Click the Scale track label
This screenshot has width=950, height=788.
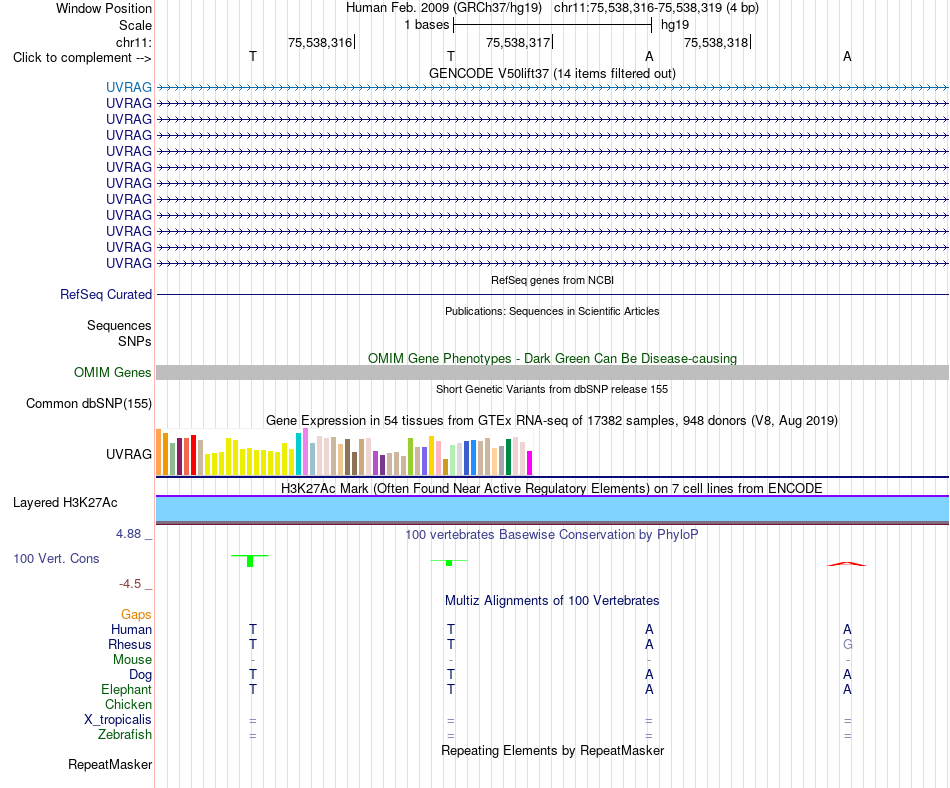pyautogui.click(x=135, y=25)
